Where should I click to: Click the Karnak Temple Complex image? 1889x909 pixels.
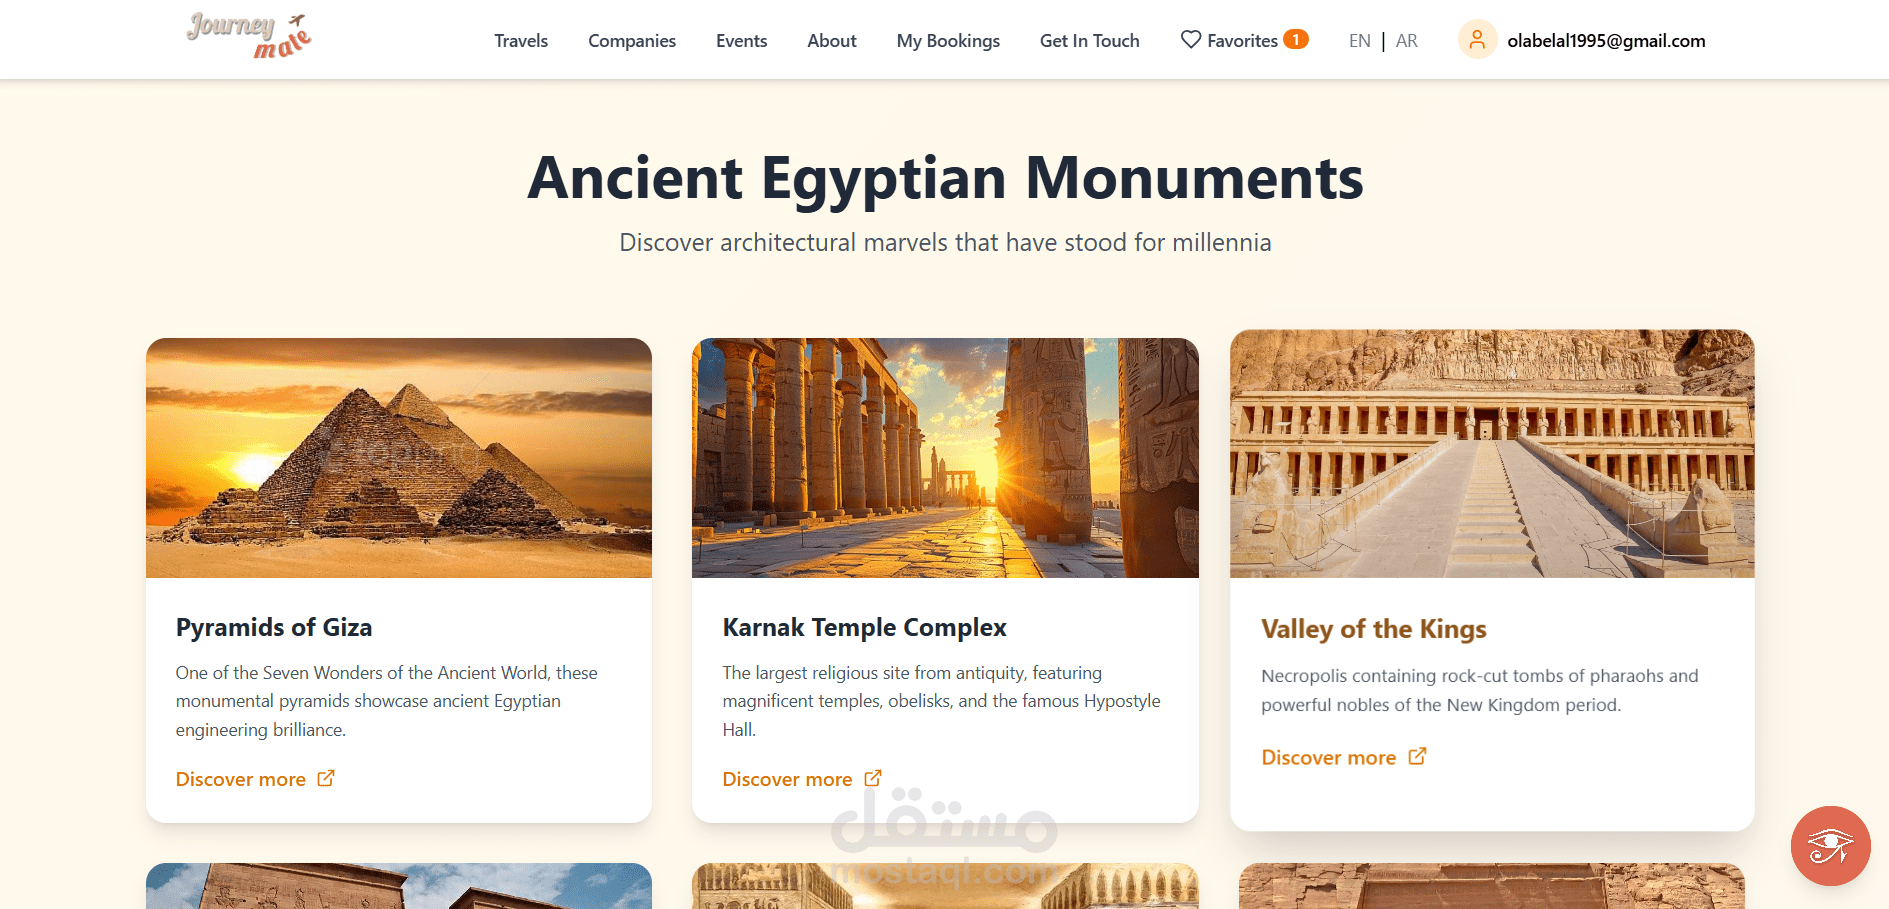pos(945,458)
